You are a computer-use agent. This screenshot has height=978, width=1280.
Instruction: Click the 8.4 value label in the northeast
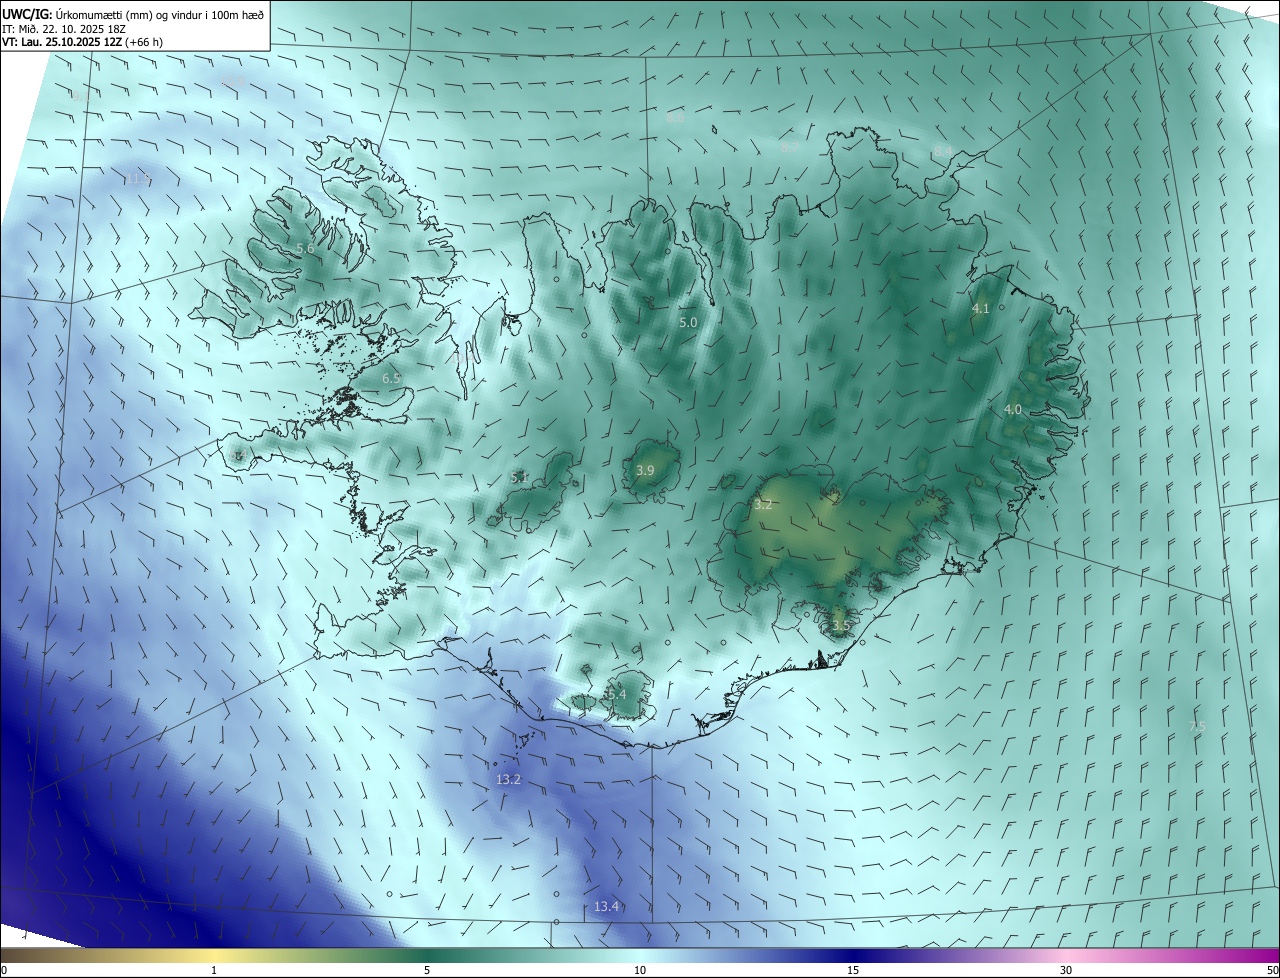click(943, 150)
